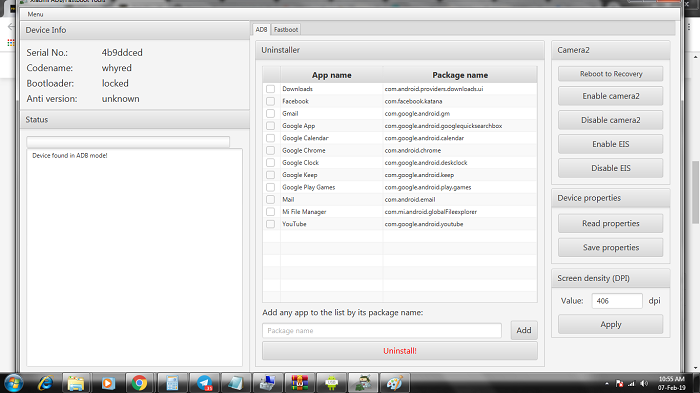The height and width of the screenshot is (393, 700).
Task: Select package com.android.email cell
Action: coord(460,200)
